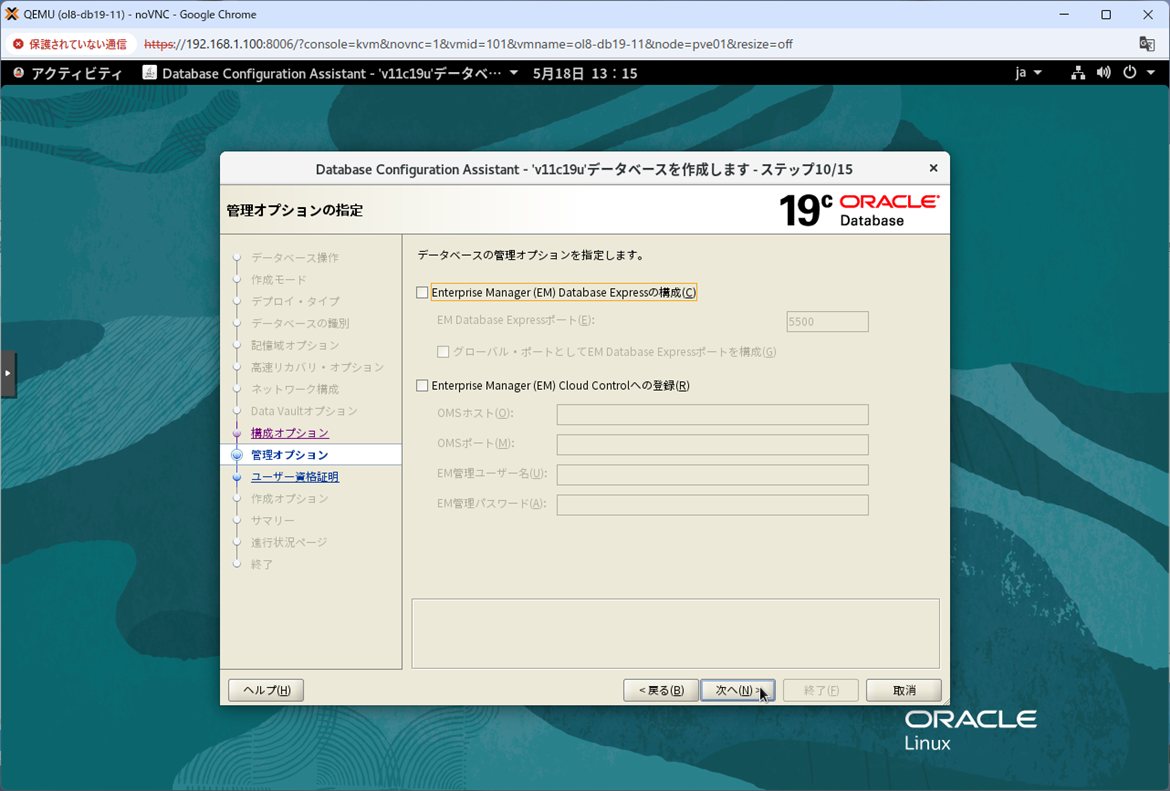The width and height of the screenshot is (1170, 791).
Task: Open the ユーザー資格証明 step link
Action: [295, 477]
